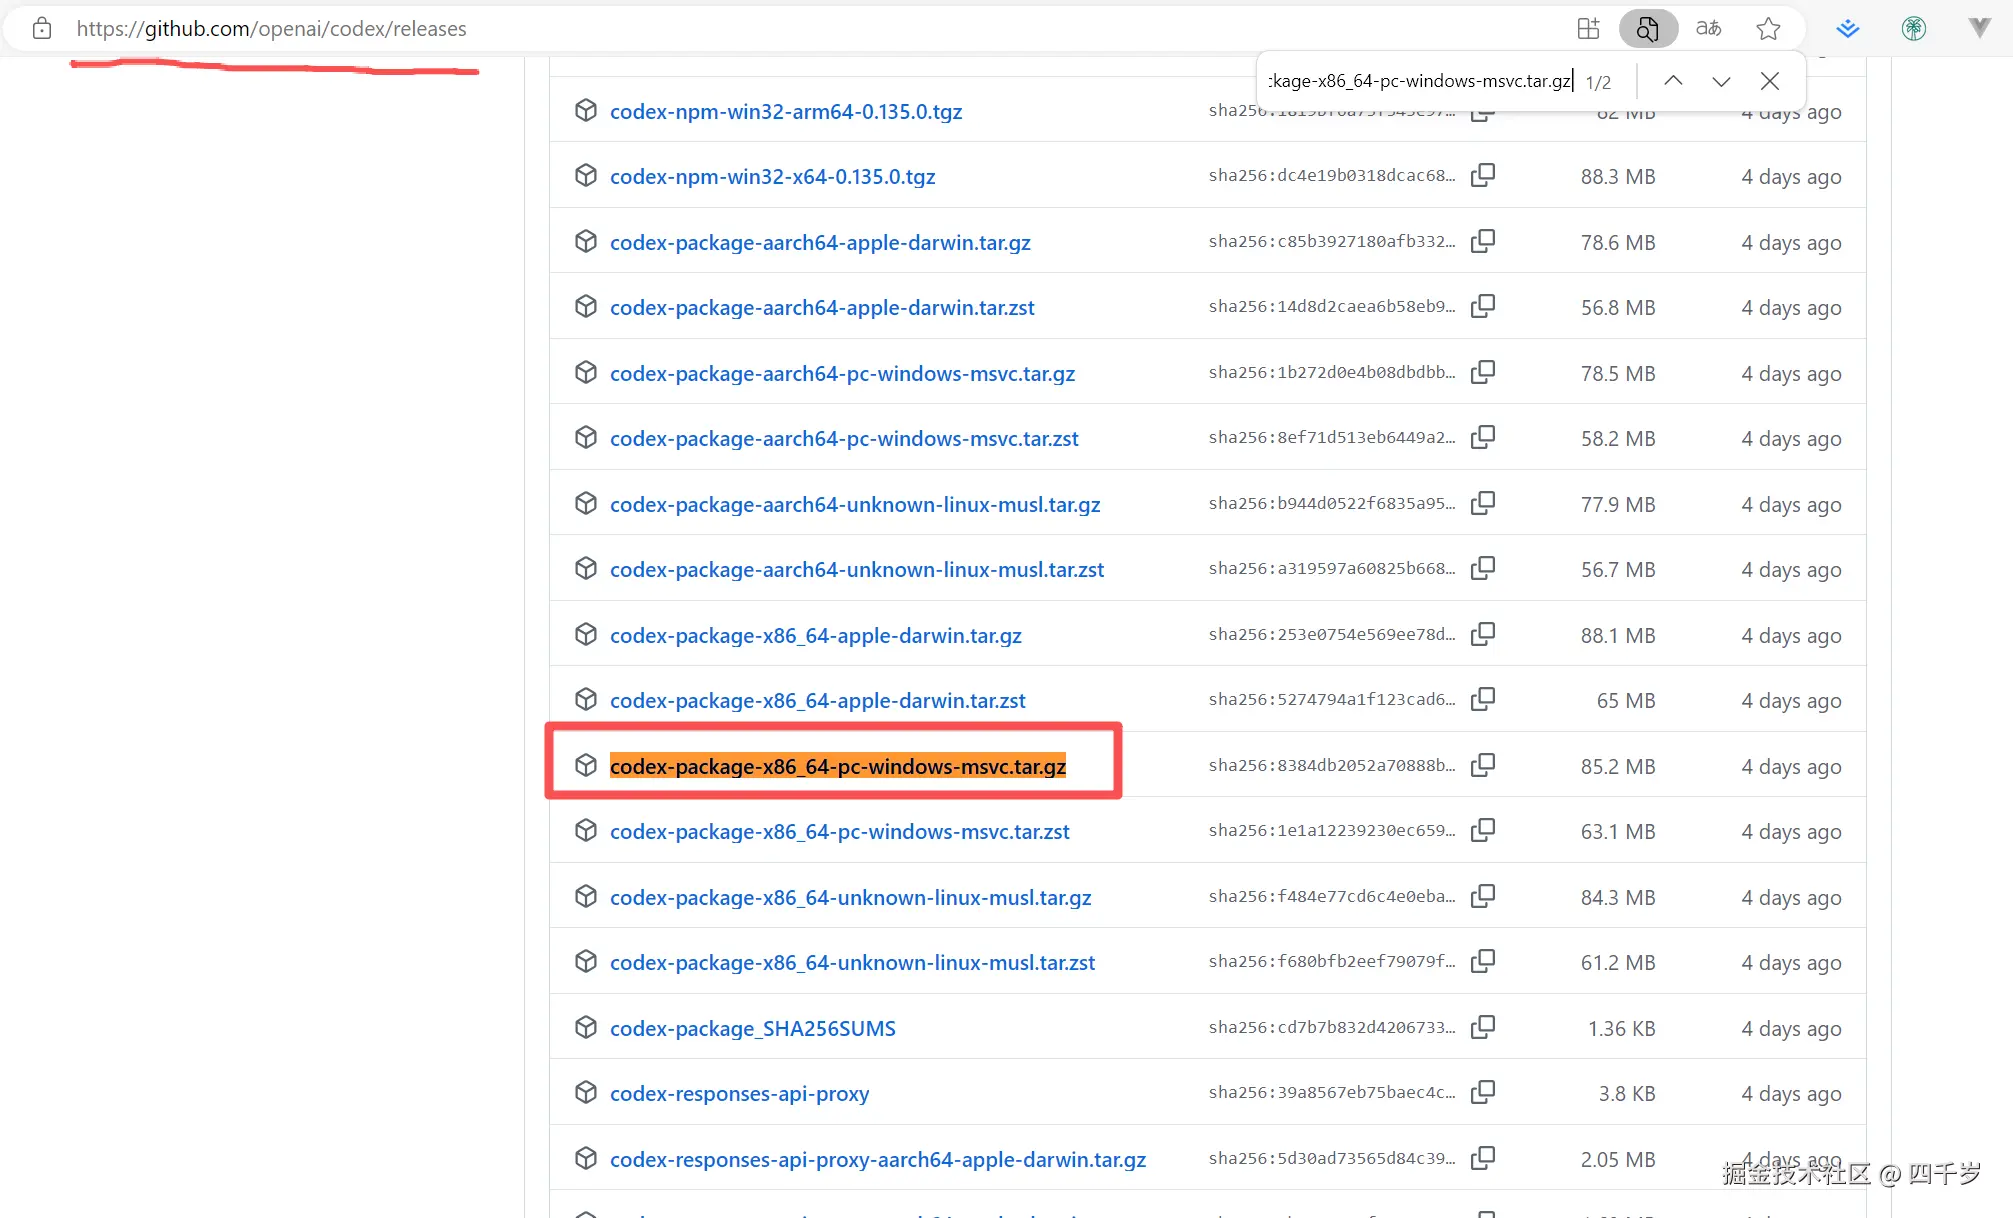The height and width of the screenshot is (1218, 2013).
Task: Copy sha256 of x86_64-unknown-linux-musl.tar.zst package
Action: click(x=1483, y=961)
